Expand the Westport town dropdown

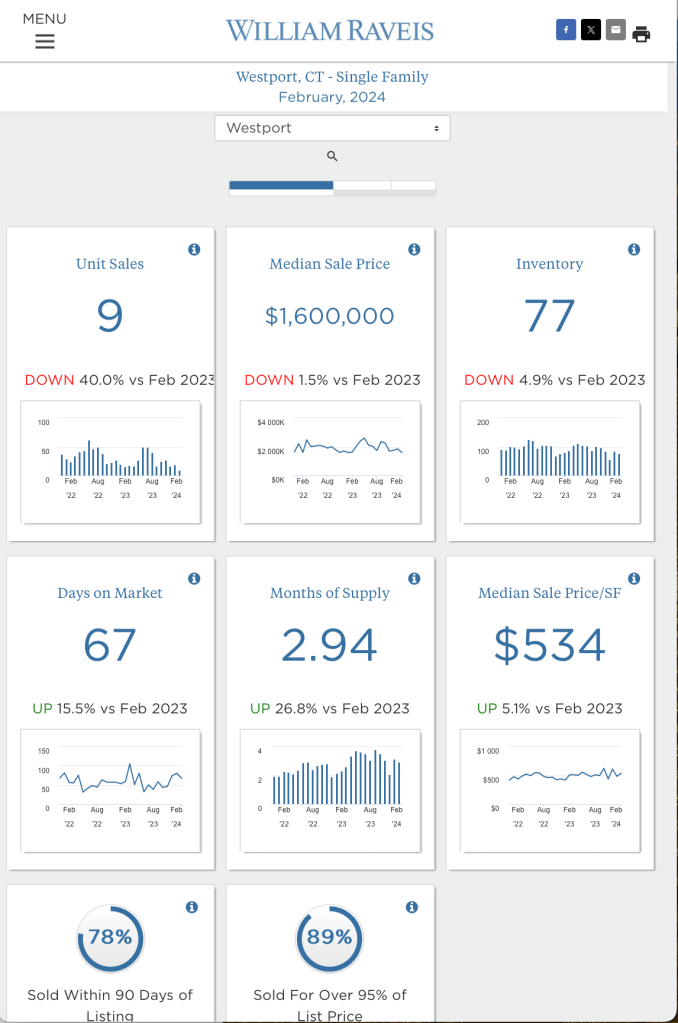click(x=332, y=128)
